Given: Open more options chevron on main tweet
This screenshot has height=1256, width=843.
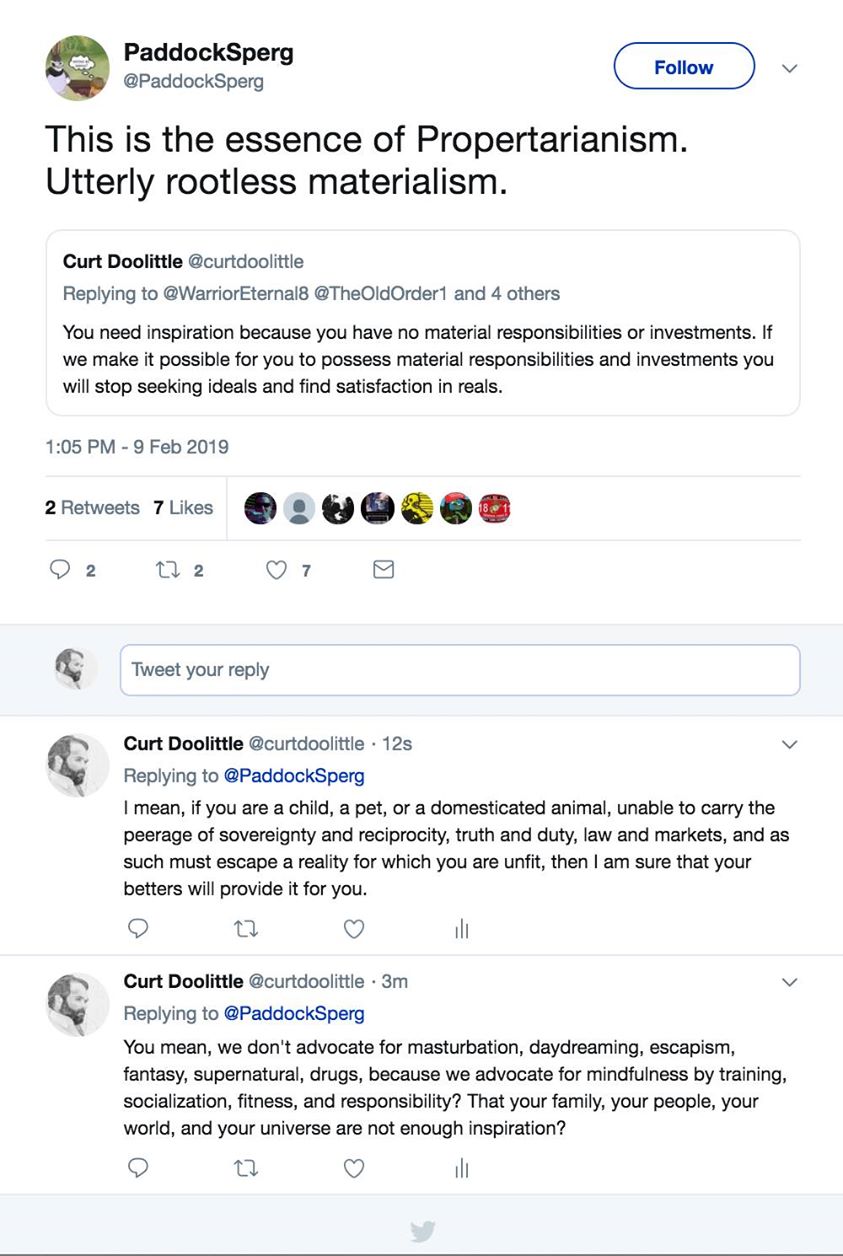Looking at the screenshot, I should (x=789, y=68).
